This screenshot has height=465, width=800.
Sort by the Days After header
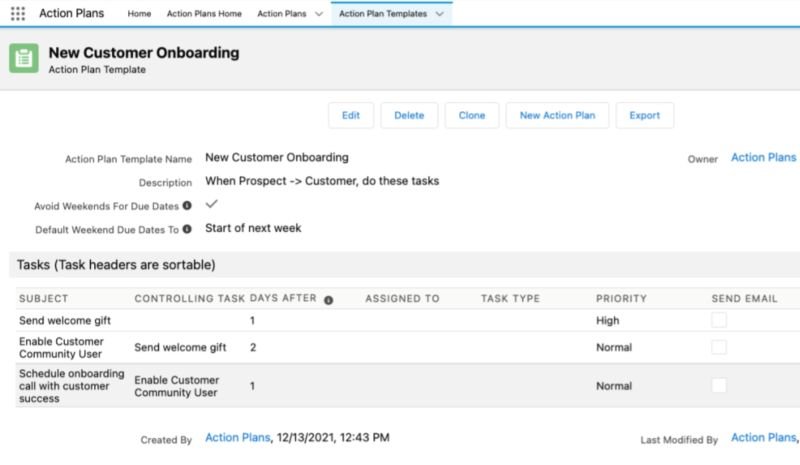[283, 298]
